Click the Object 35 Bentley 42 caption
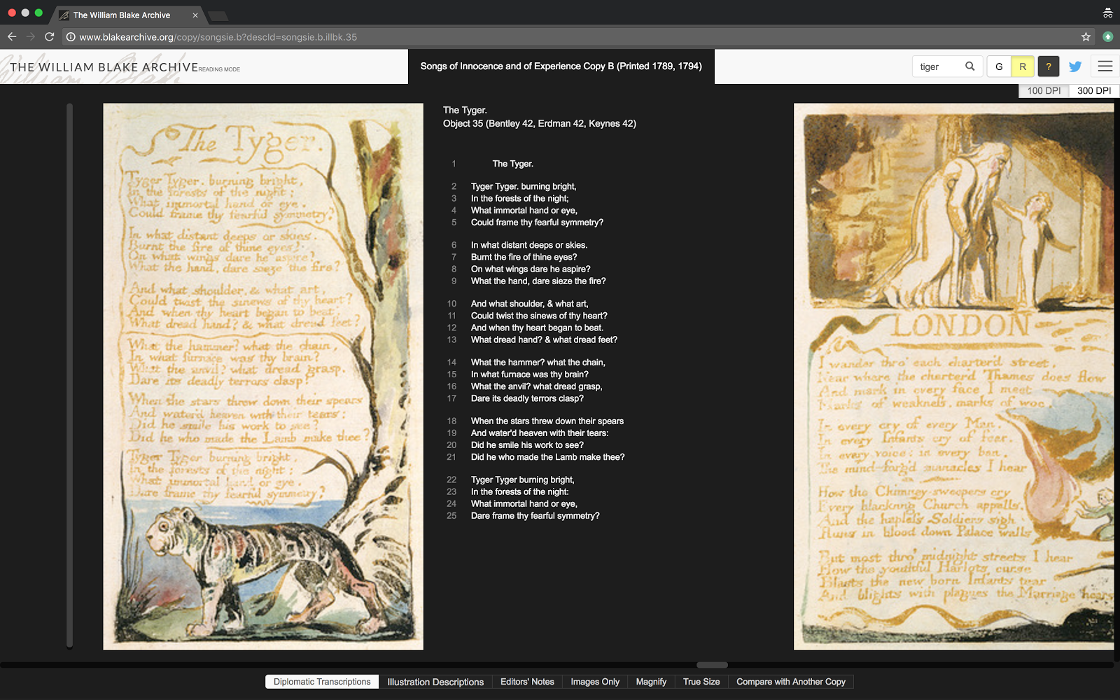 coord(539,124)
